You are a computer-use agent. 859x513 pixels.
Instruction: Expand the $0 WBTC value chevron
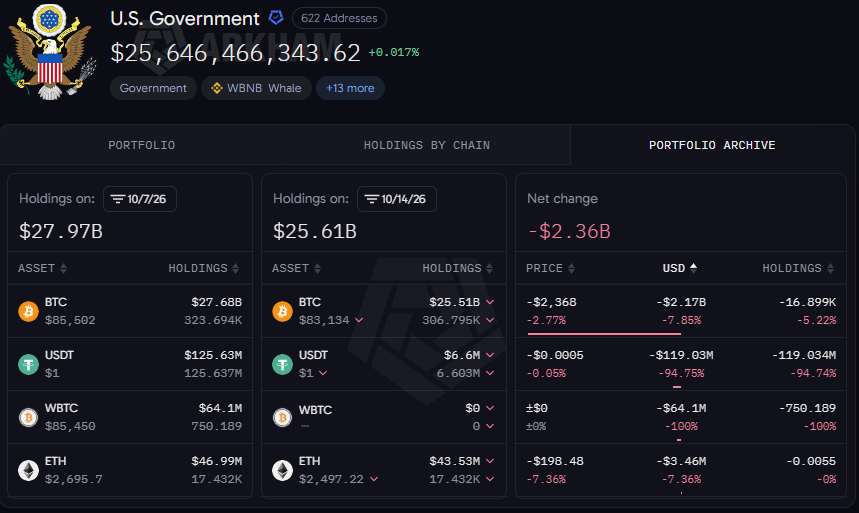pyautogui.click(x=490, y=408)
